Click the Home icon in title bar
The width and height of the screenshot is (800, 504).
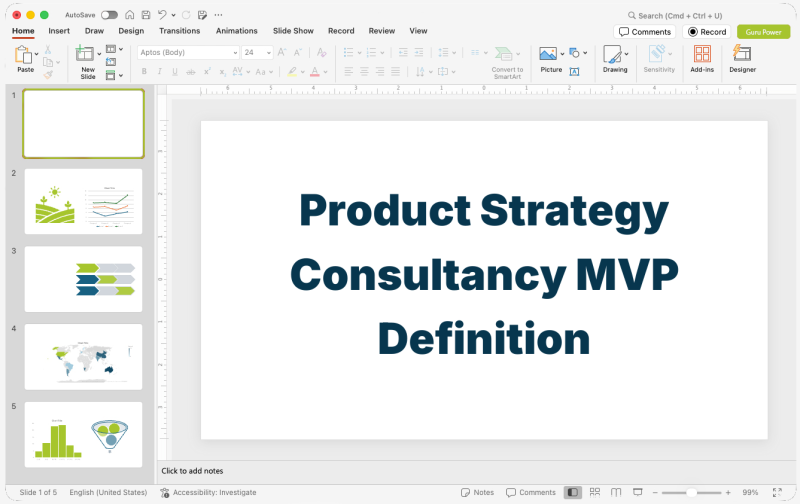(130, 15)
